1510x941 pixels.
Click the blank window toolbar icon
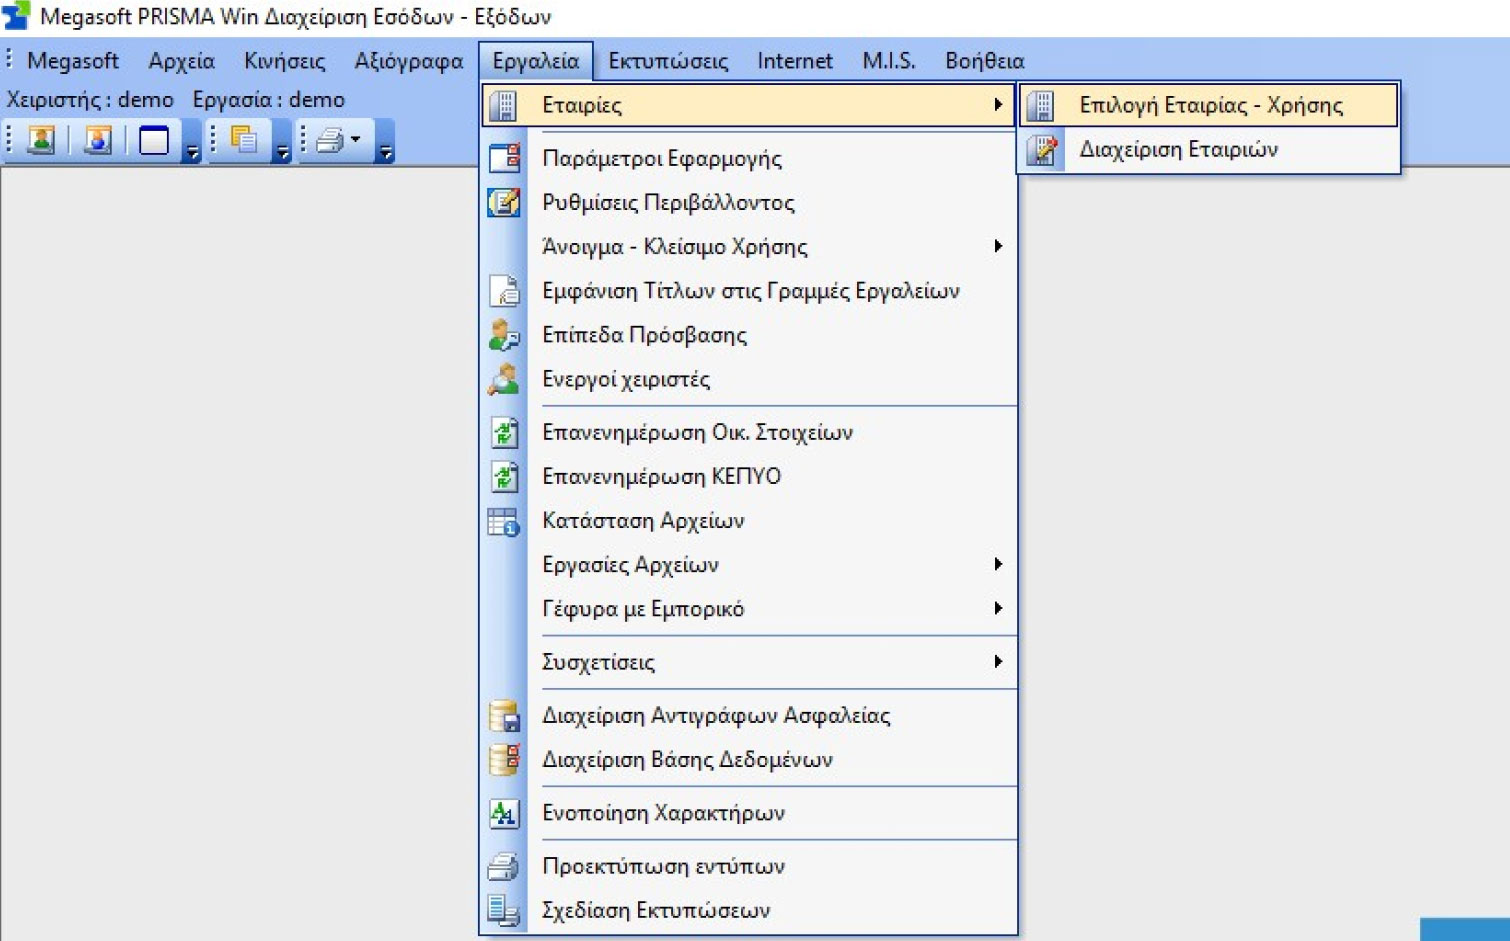(x=154, y=140)
